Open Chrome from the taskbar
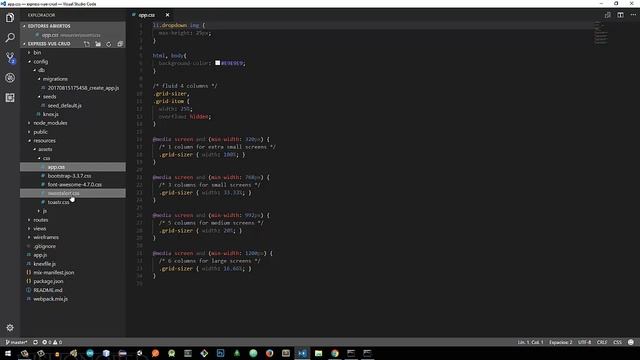The width and height of the screenshot is (640, 360). (335, 353)
